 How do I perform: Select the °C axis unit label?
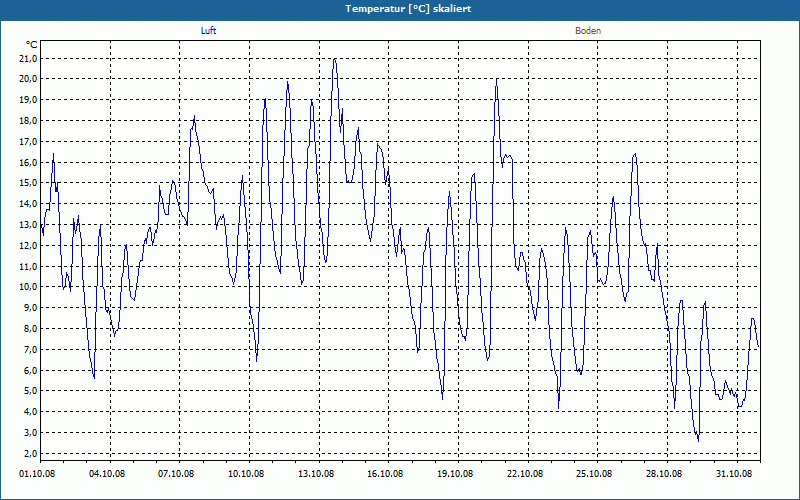click(32, 45)
